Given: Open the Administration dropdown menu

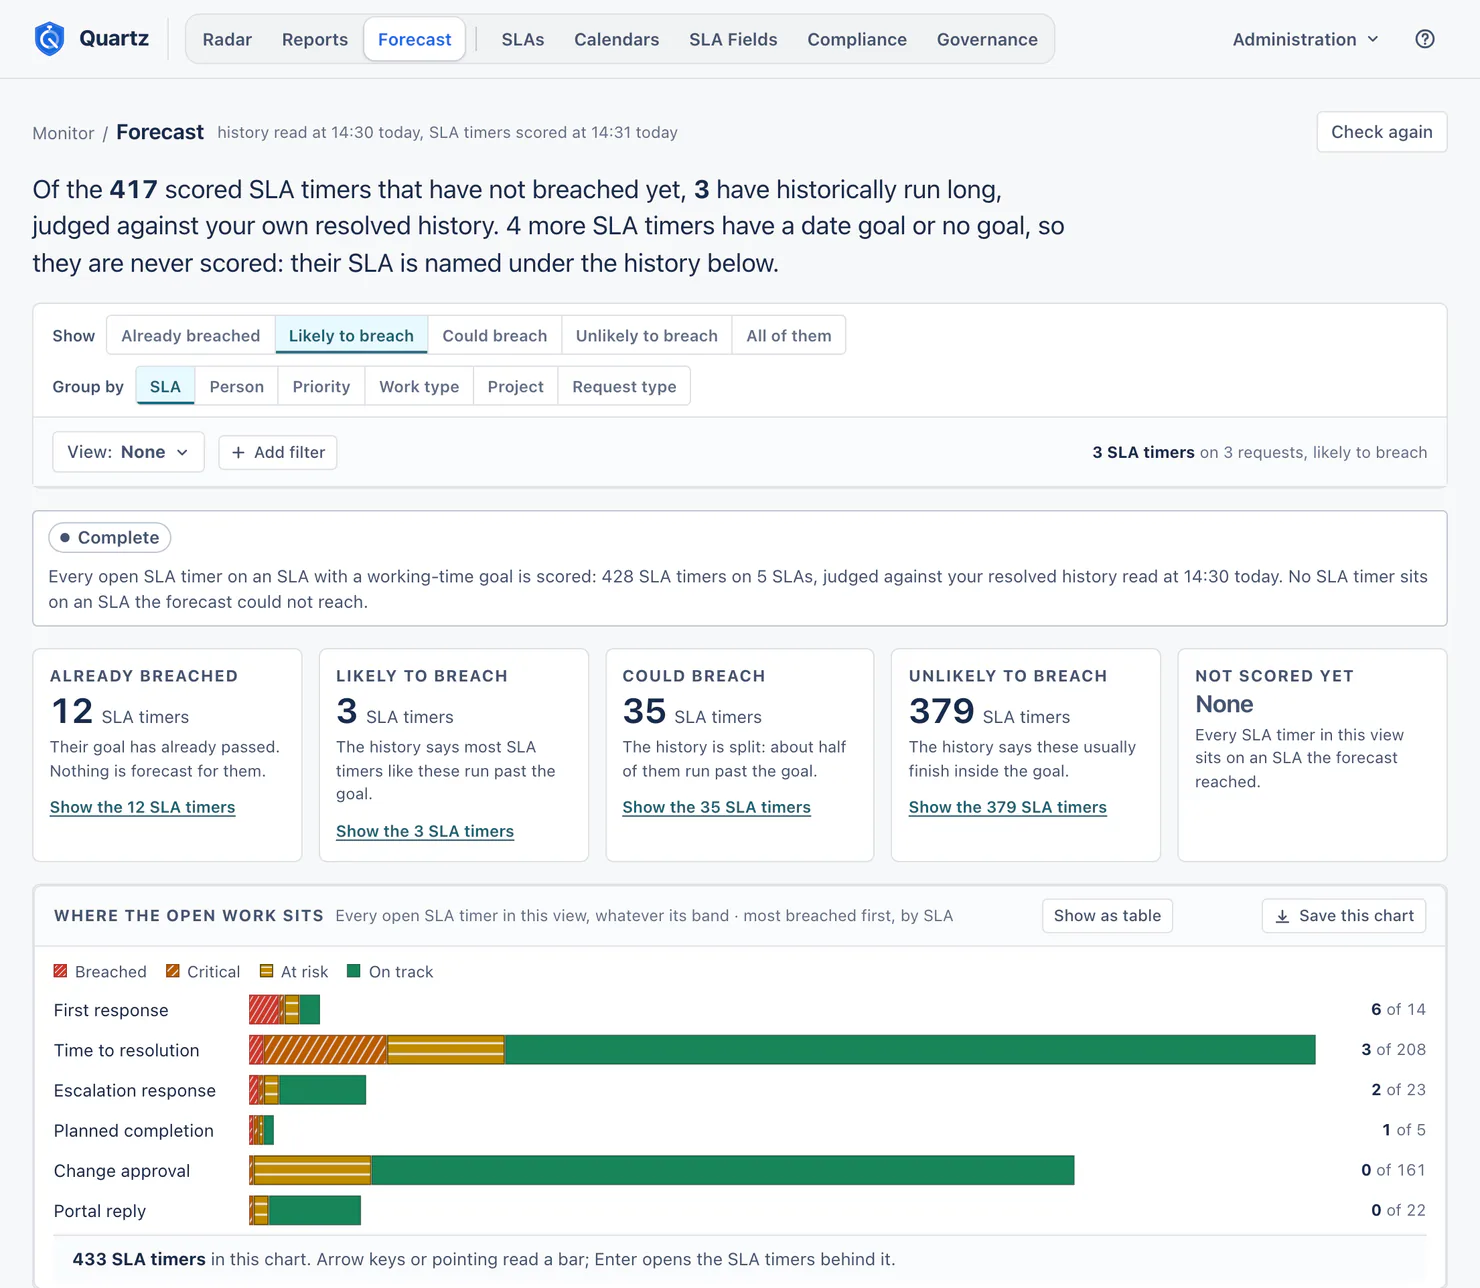Looking at the screenshot, I should (1305, 39).
